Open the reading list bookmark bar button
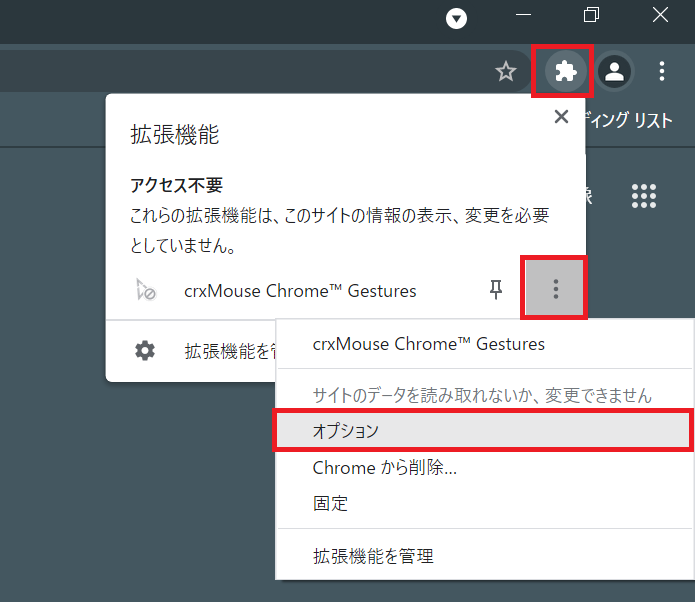Screen dimensions: 695x602 coord(629,120)
